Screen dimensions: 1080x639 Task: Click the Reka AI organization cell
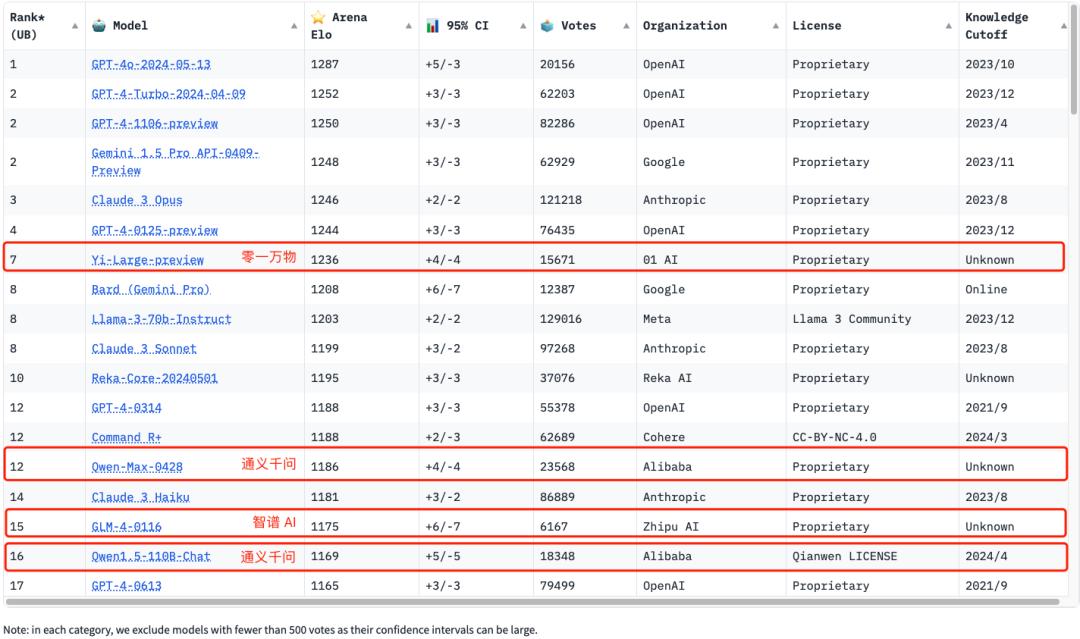tap(667, 378)
